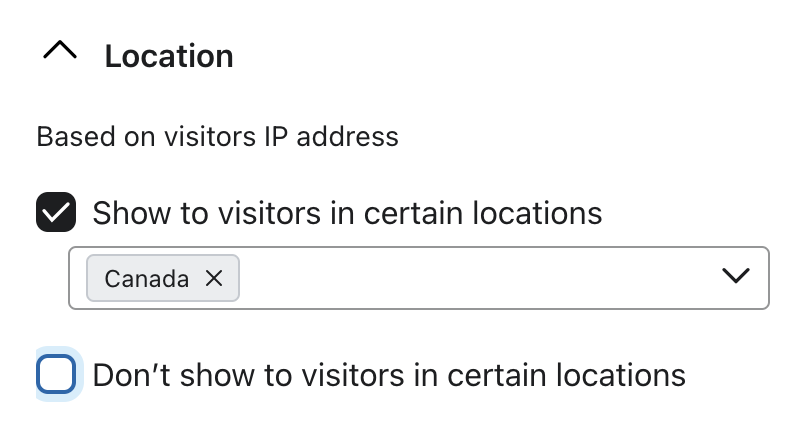Click the 'Show to visitors in certain locations' label
The height and width of the screenshot is (442, 812).
[347, 213]
